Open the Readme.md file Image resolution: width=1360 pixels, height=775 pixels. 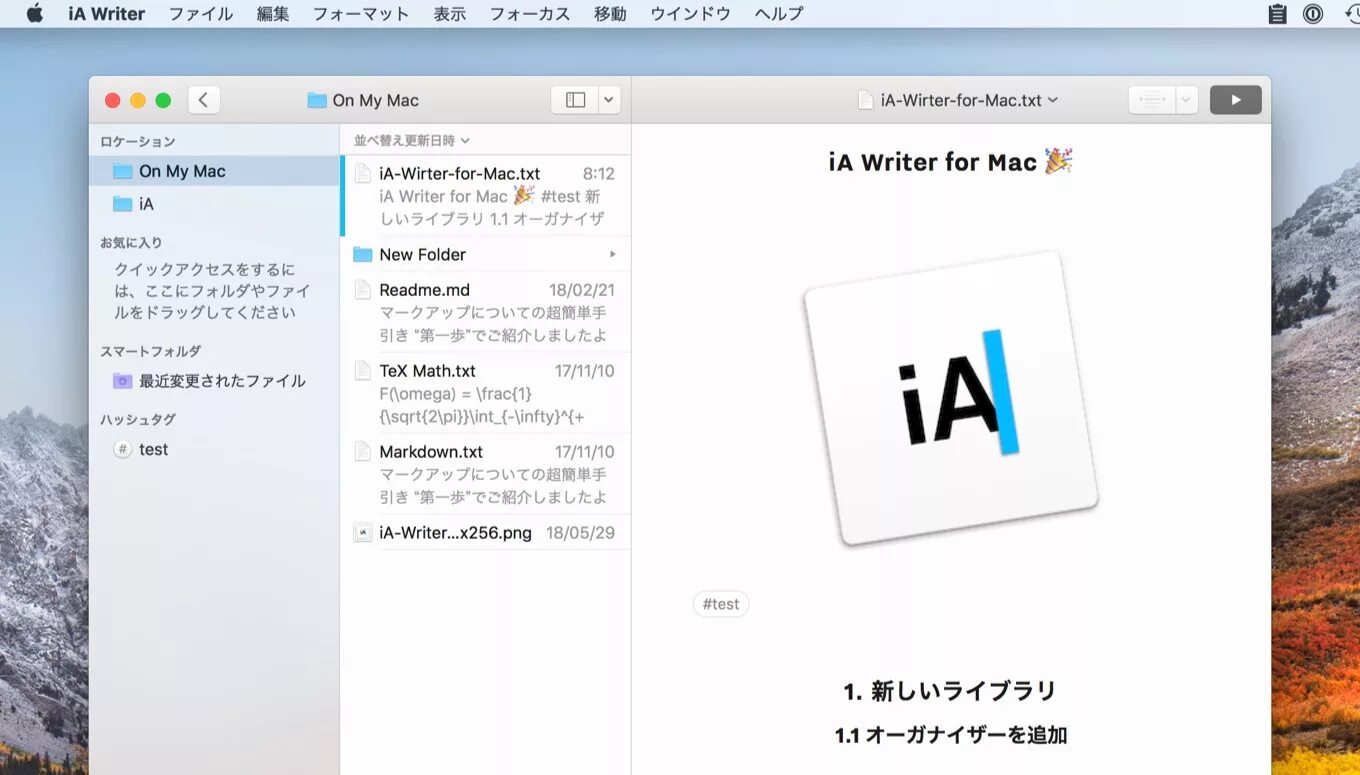pyautogui.click(x=486, y=312)
